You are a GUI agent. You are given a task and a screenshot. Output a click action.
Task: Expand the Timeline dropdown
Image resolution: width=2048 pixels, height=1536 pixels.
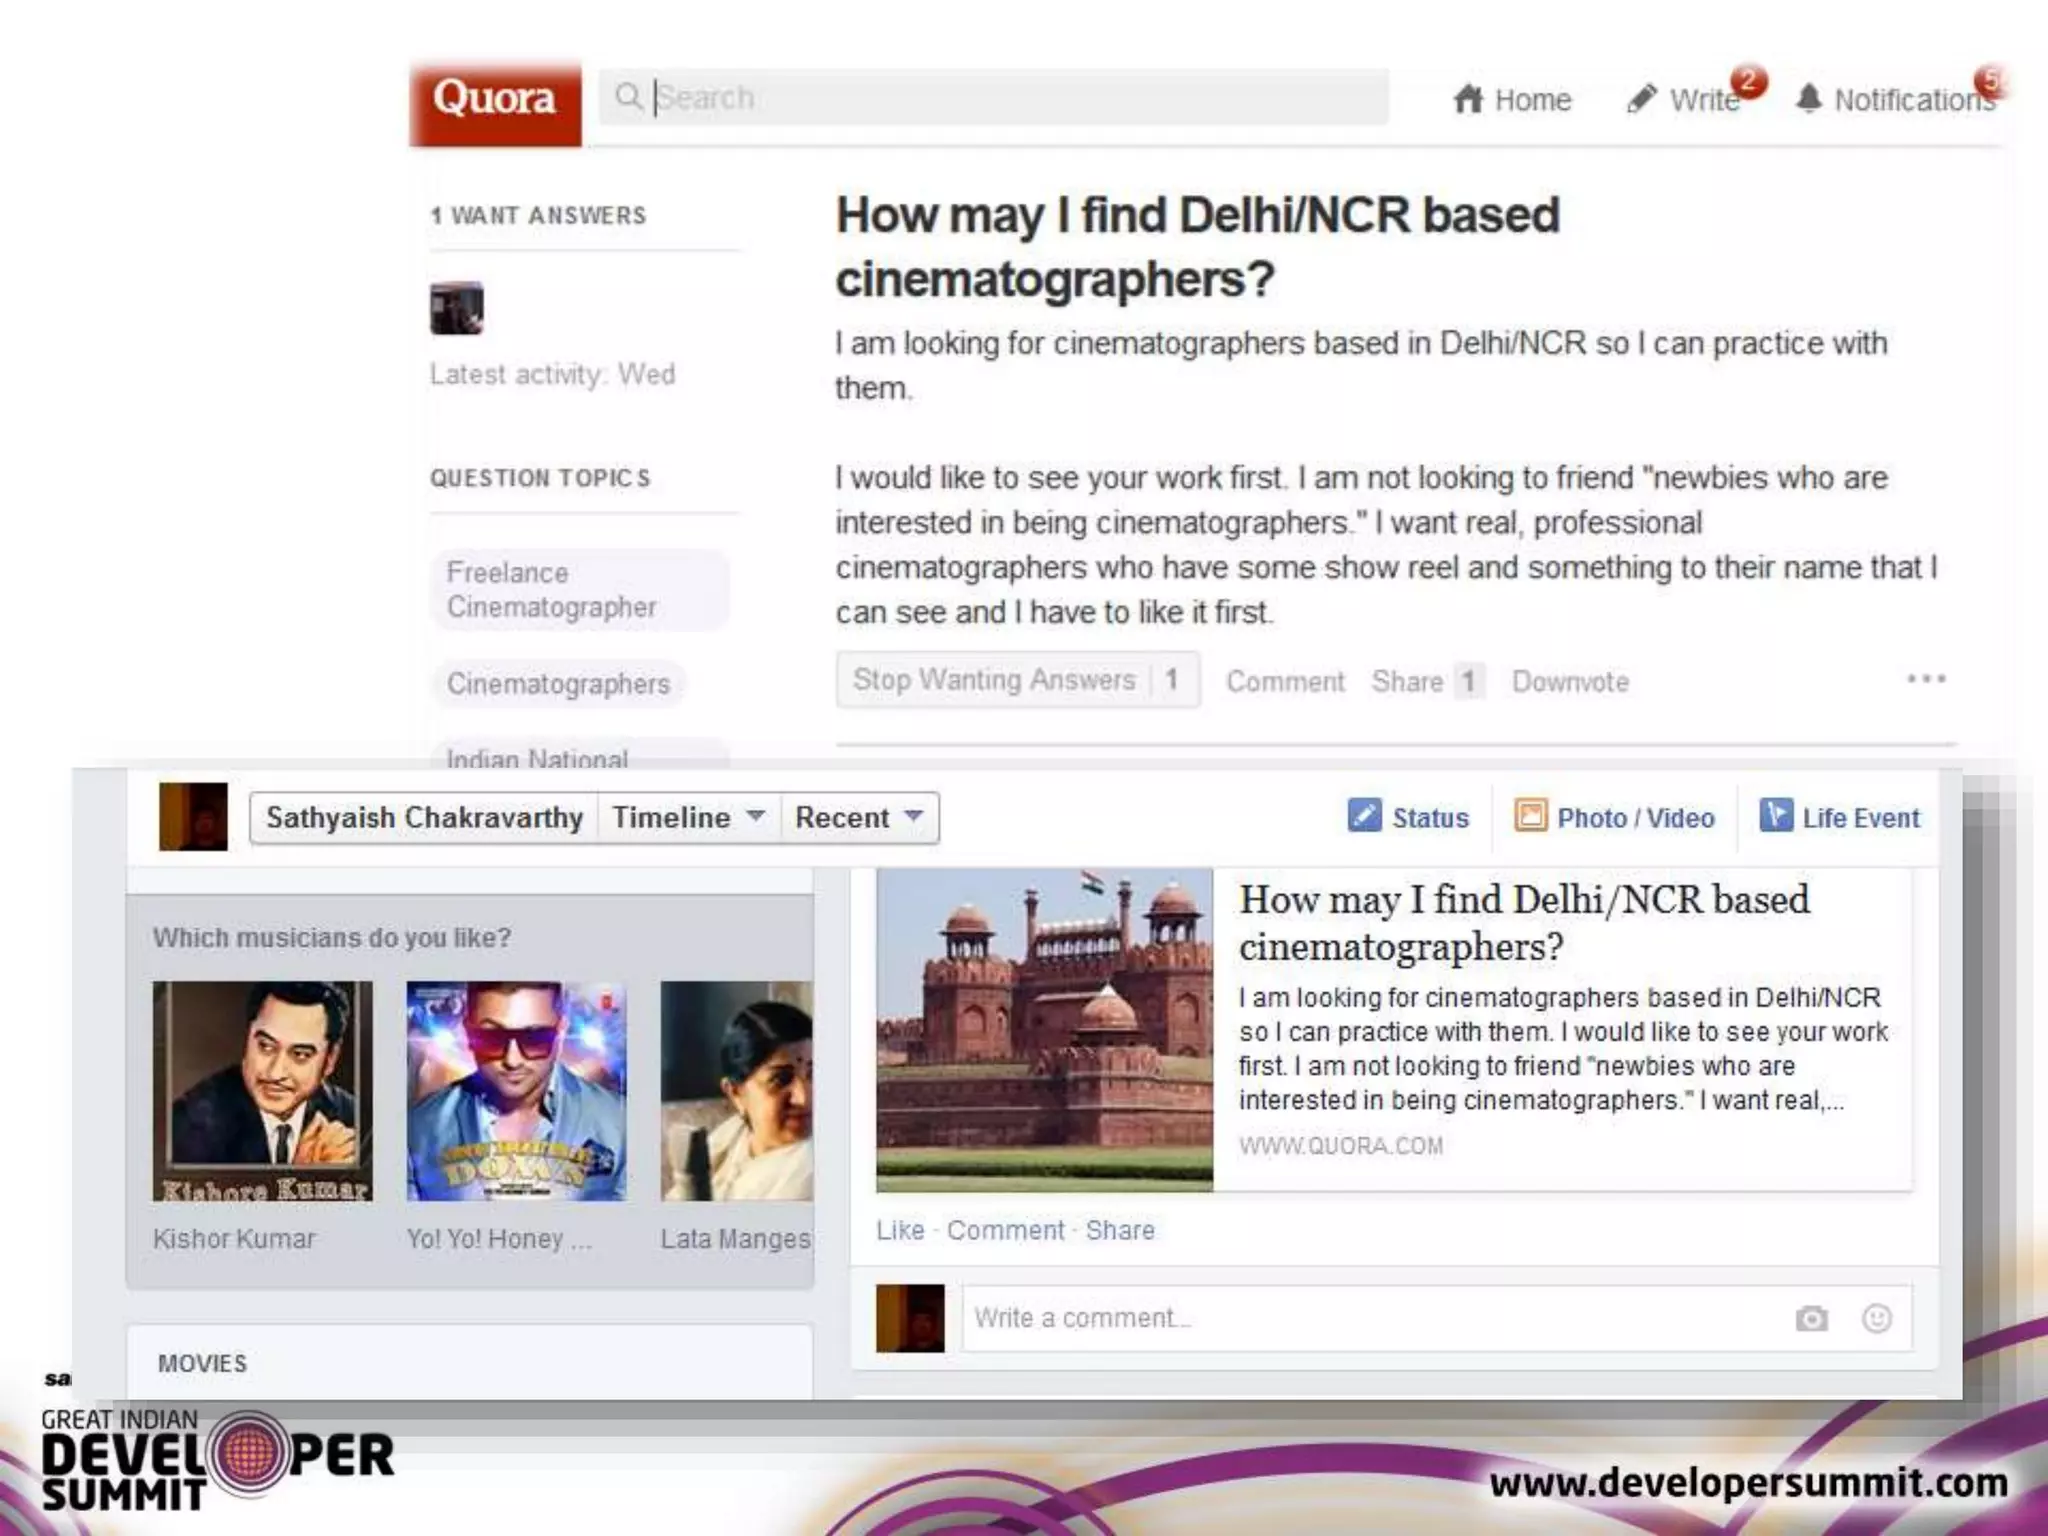(x=688, y=818)
